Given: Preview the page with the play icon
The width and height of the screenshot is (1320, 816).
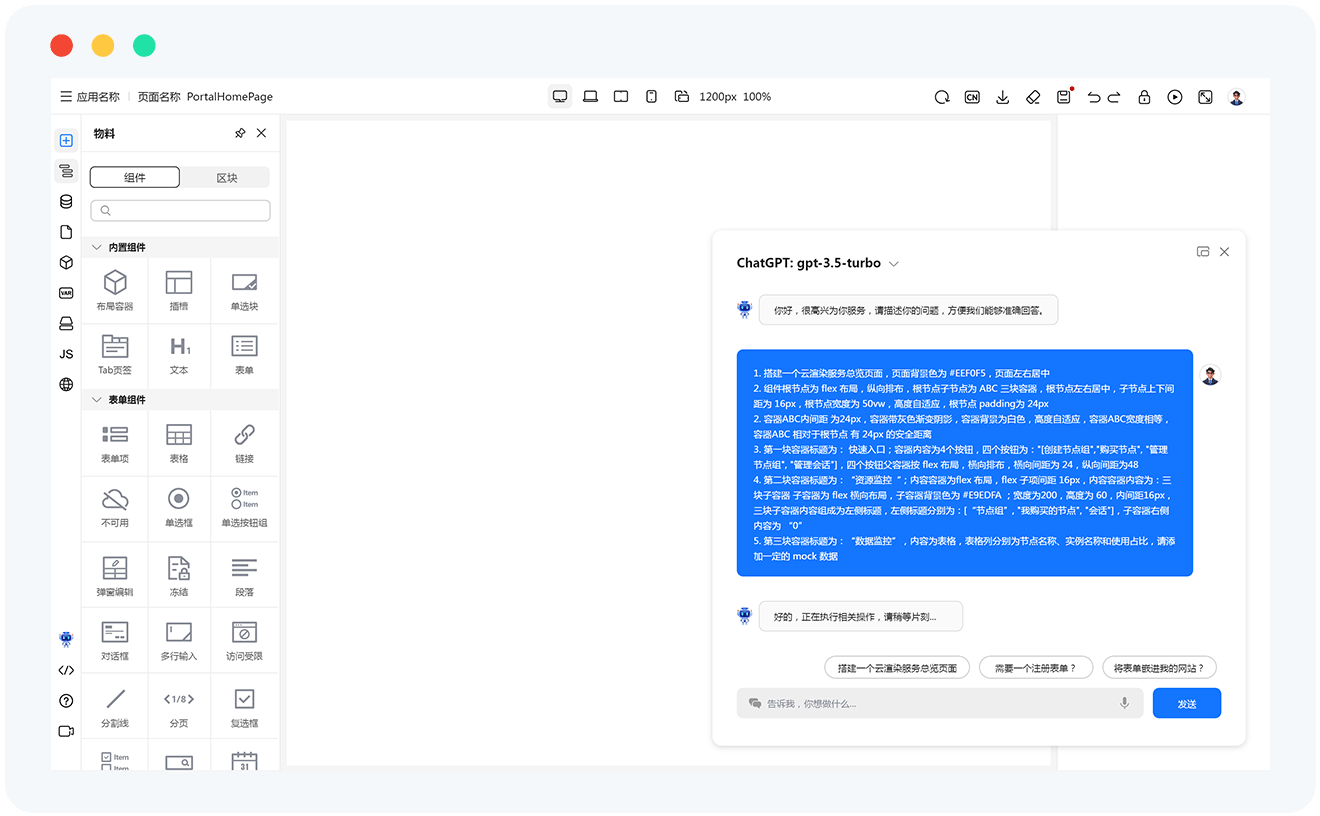Looking at the screenshot, I should tap(1174, 96).
